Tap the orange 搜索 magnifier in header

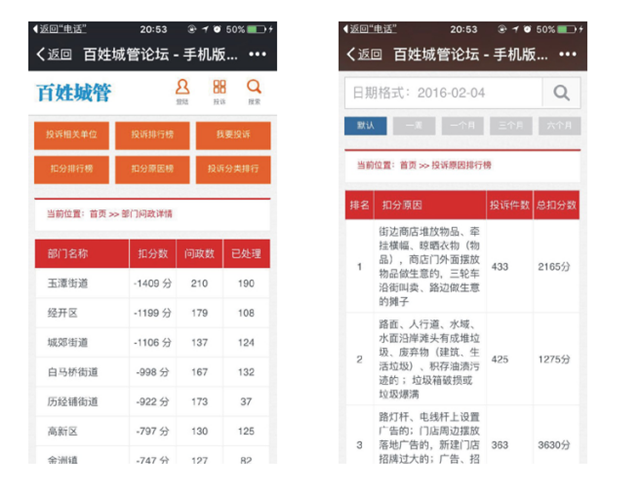coord(254,91)
